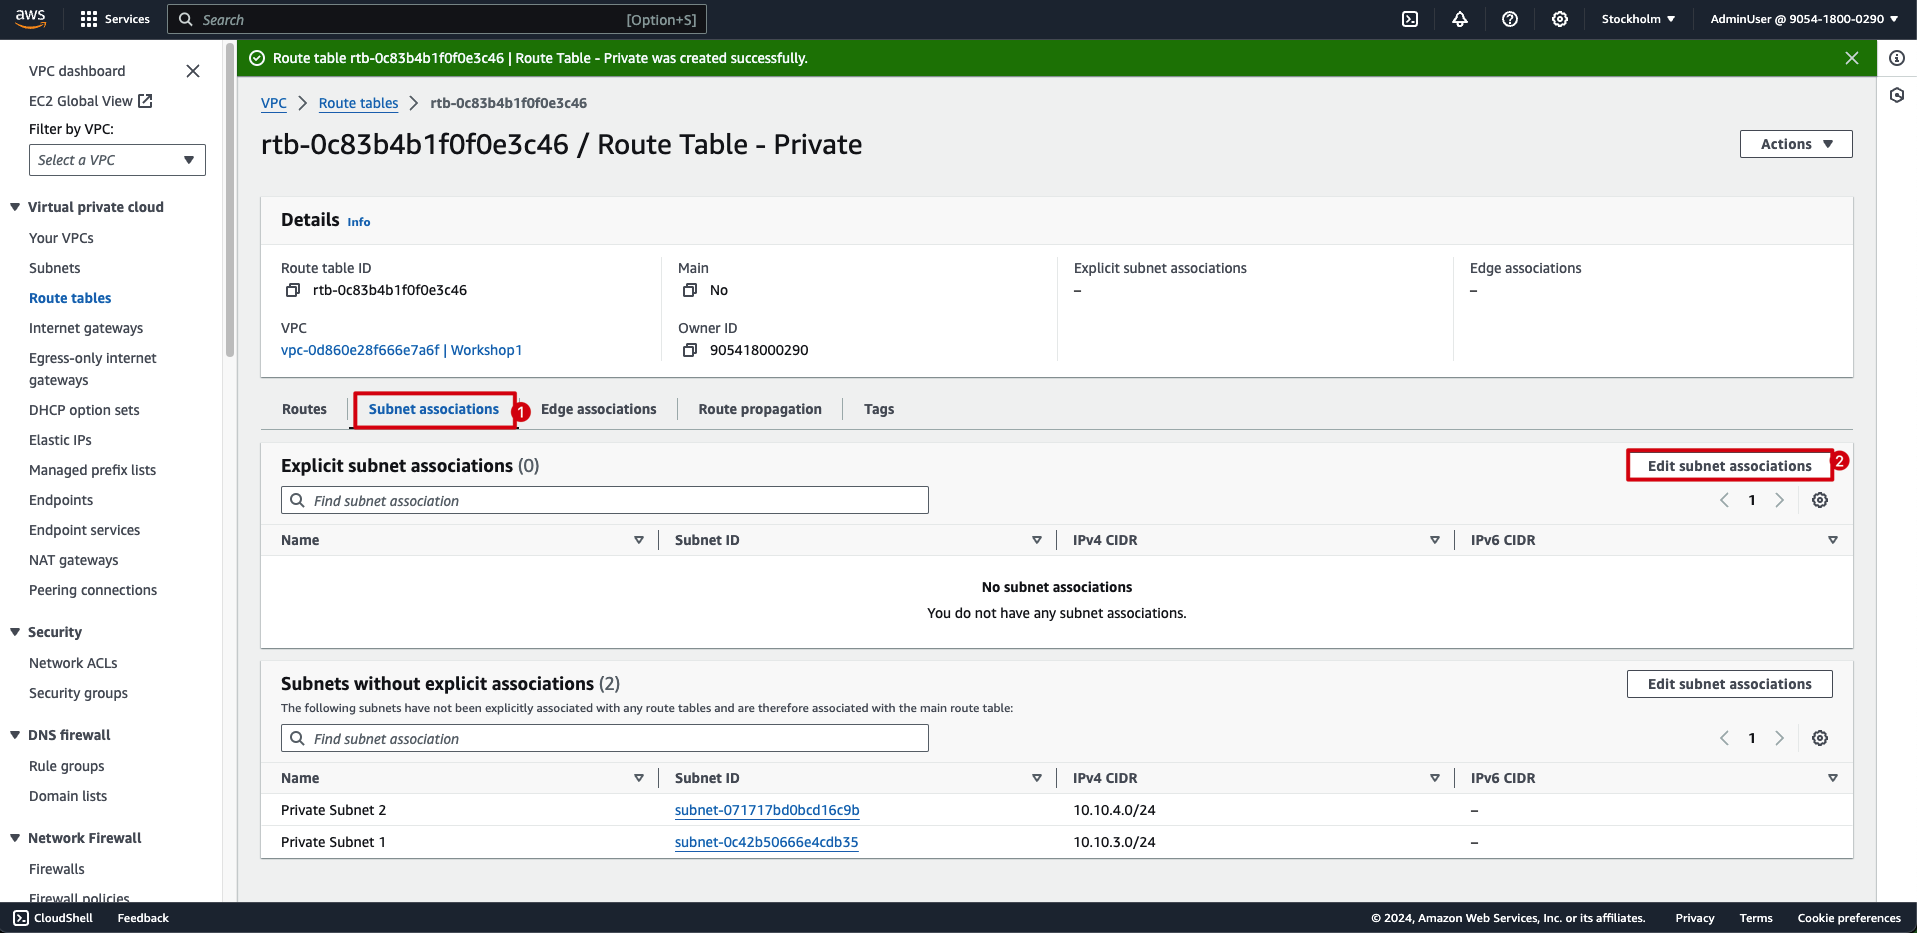Open the Stockholm region selector
Image resolution: width=1917 pixels, height=933 pixels.
click(1638, 19)
